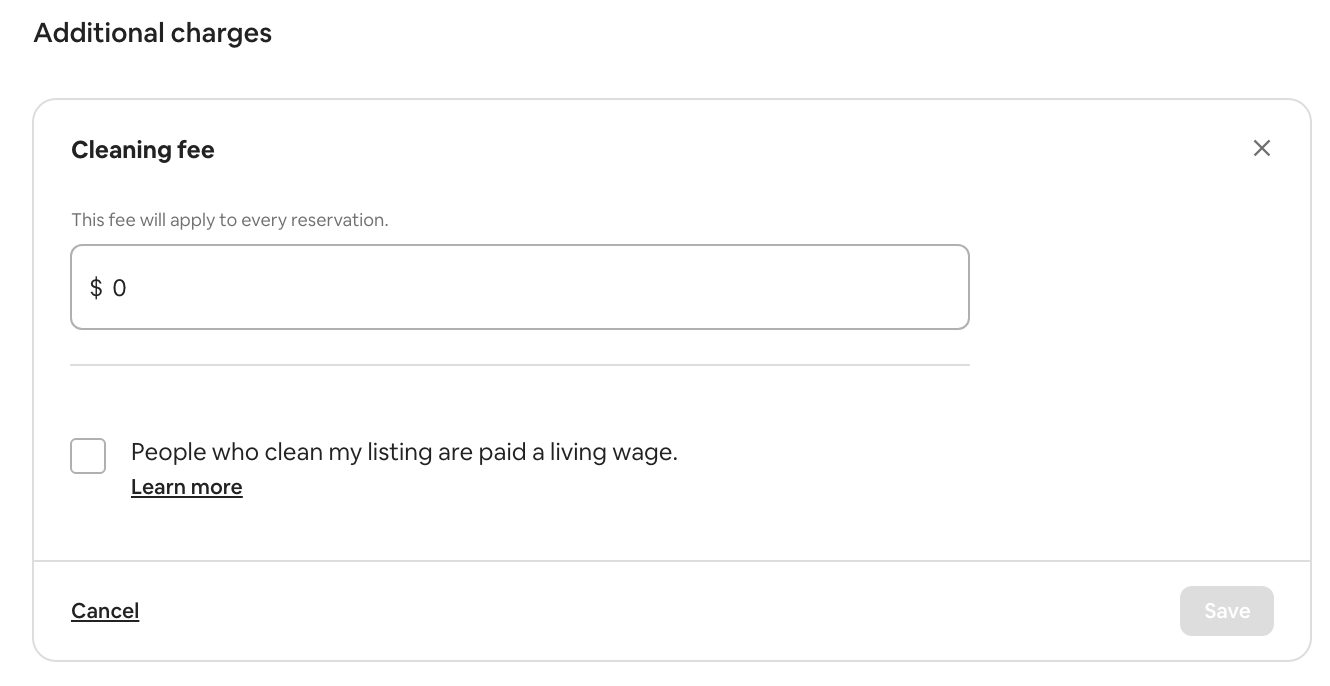Click the living wage statement label

(404, 452)
